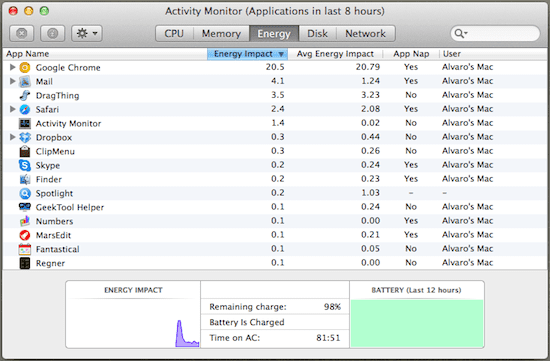Click the window title text
The width and height of the screenshot is (550, 361).
[x=275, y=11]
